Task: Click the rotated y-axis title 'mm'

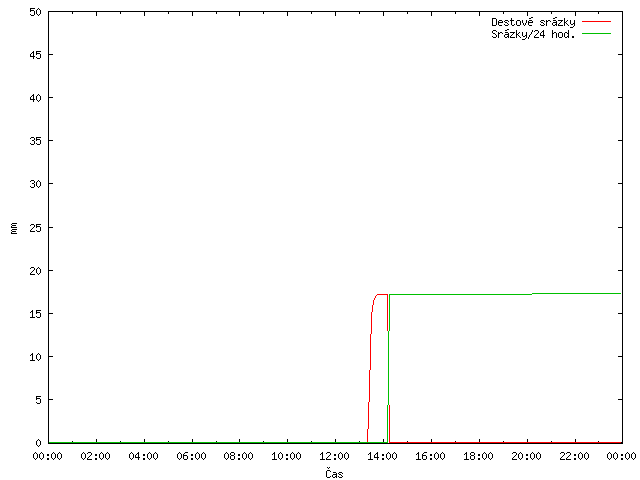Action: point(14,228)
